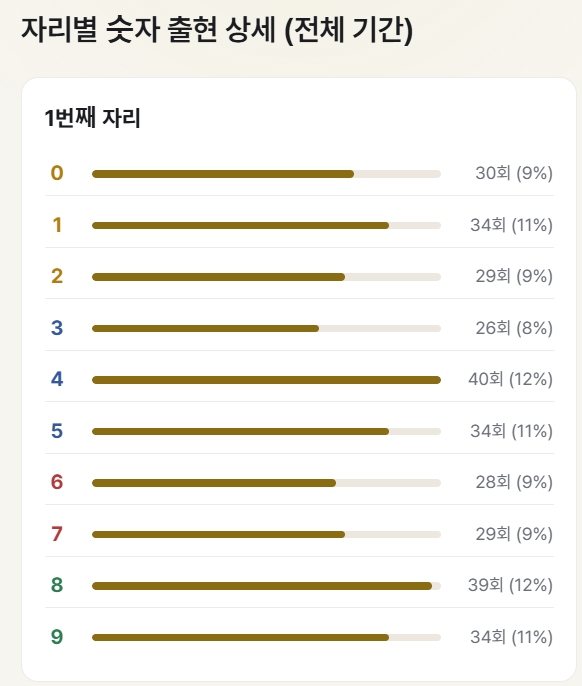
Task: Select the green digit 9 label
Action: pos(57,637)
